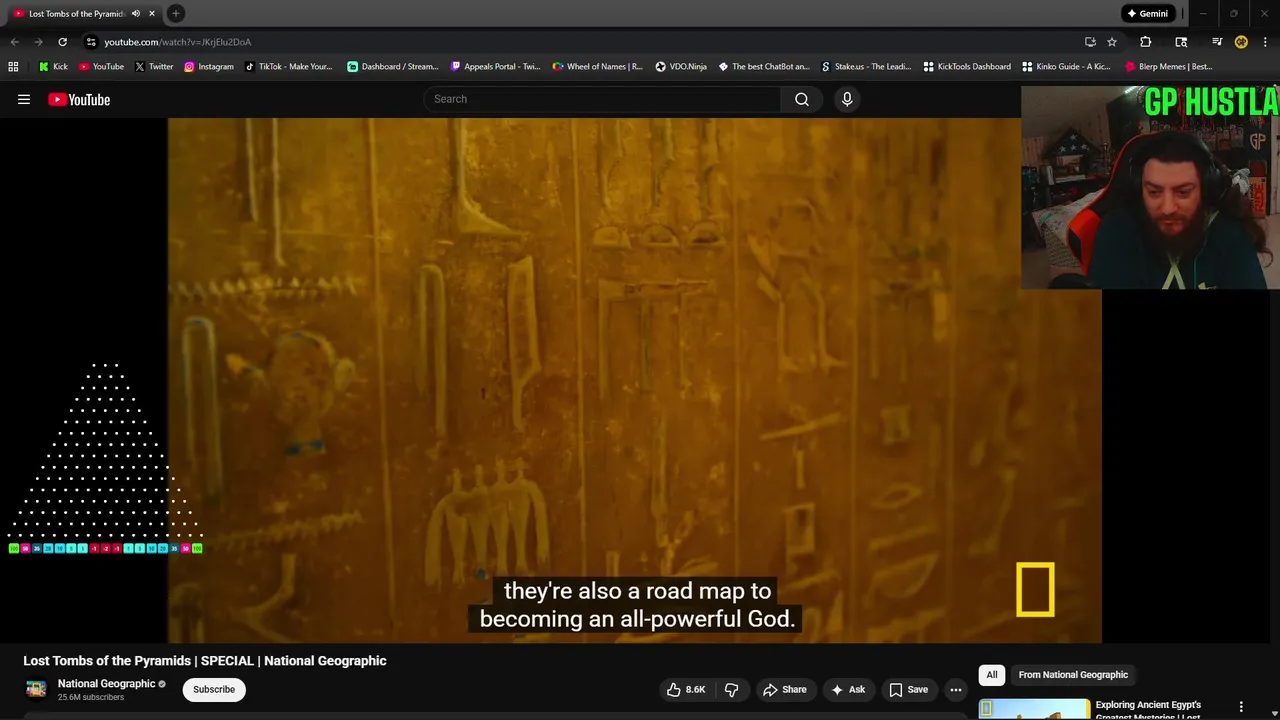Open the Chrome media controls icon

pyautogui.click(x=1217, y=42)
